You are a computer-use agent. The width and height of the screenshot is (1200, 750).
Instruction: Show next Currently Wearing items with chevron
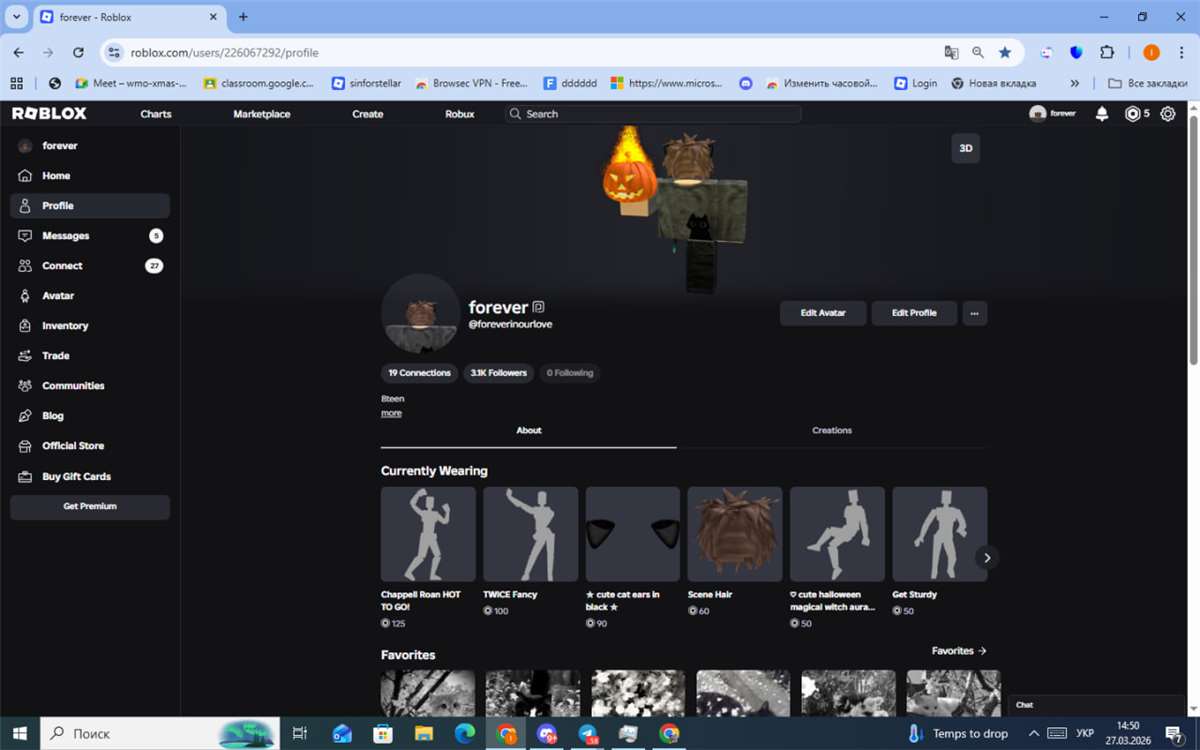987,557
